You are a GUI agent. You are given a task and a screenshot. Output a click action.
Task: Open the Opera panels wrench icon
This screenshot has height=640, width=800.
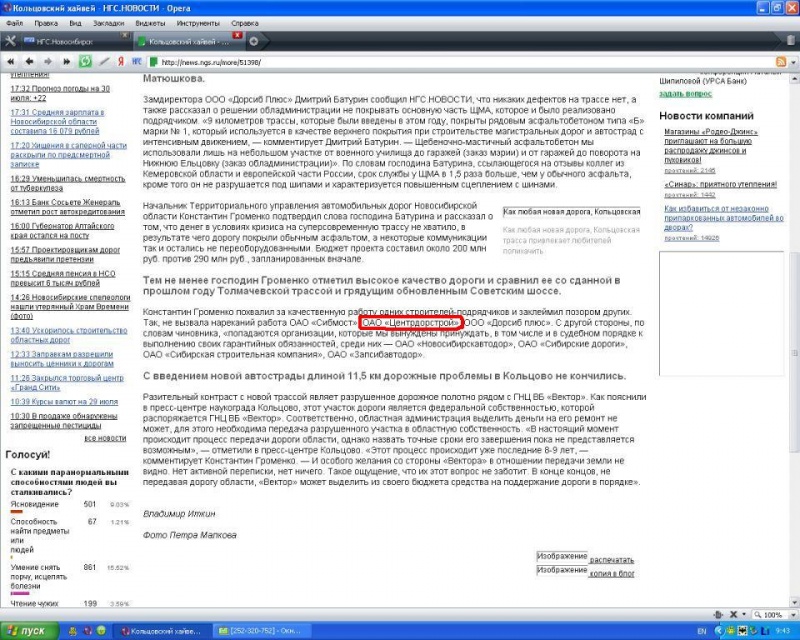coord(11,41)
